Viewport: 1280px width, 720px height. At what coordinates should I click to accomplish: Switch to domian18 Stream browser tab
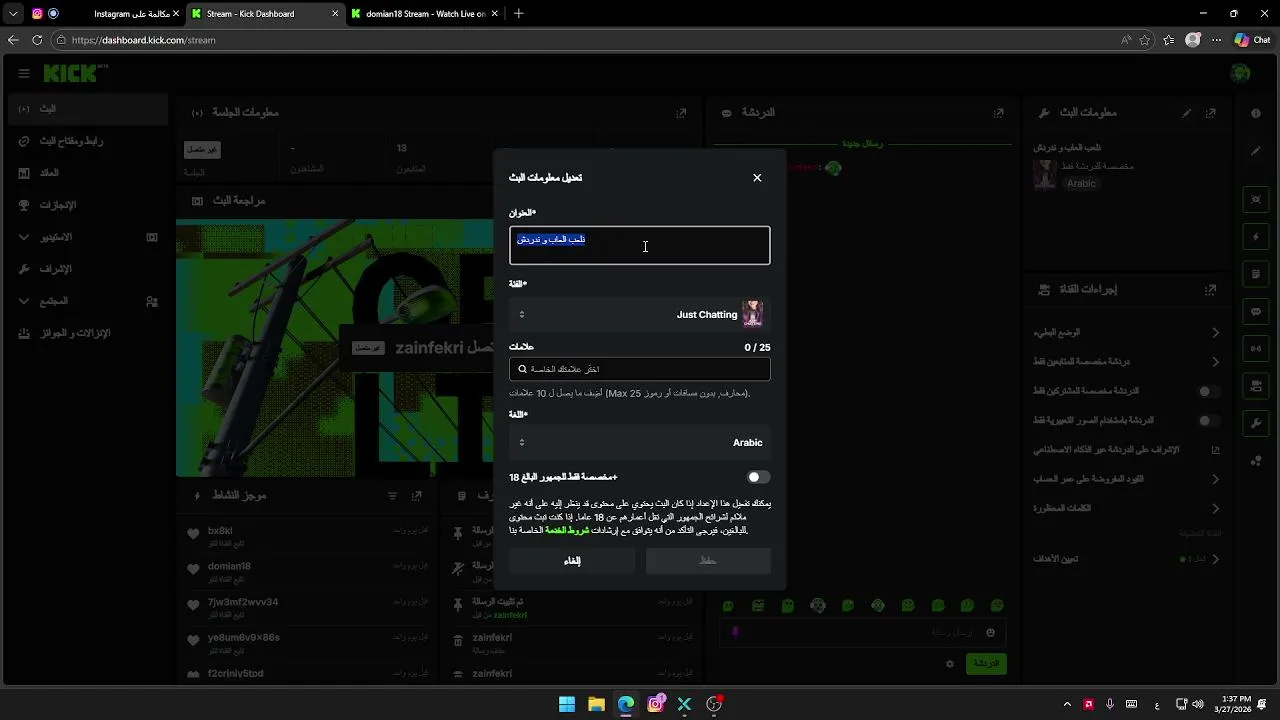coord(424,14)
